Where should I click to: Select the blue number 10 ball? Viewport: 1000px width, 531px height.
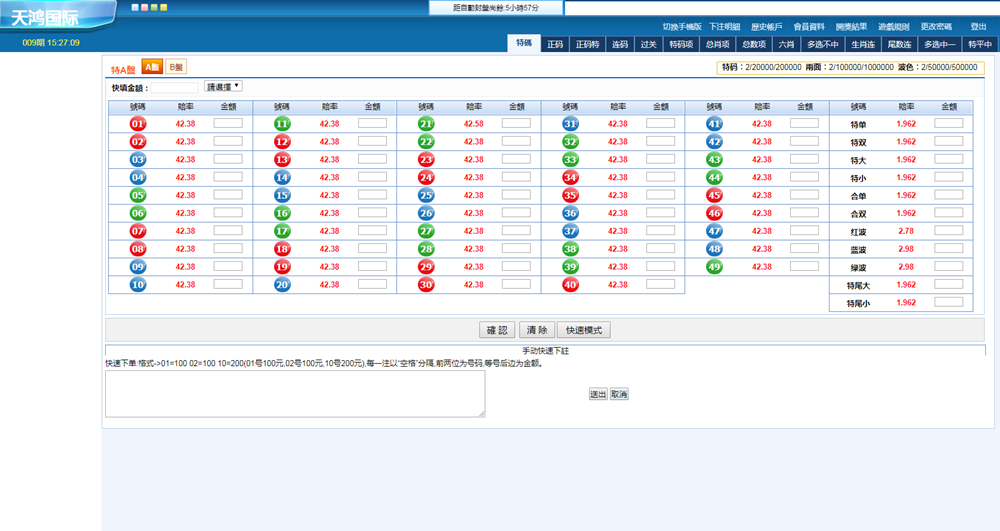(138, 285)
